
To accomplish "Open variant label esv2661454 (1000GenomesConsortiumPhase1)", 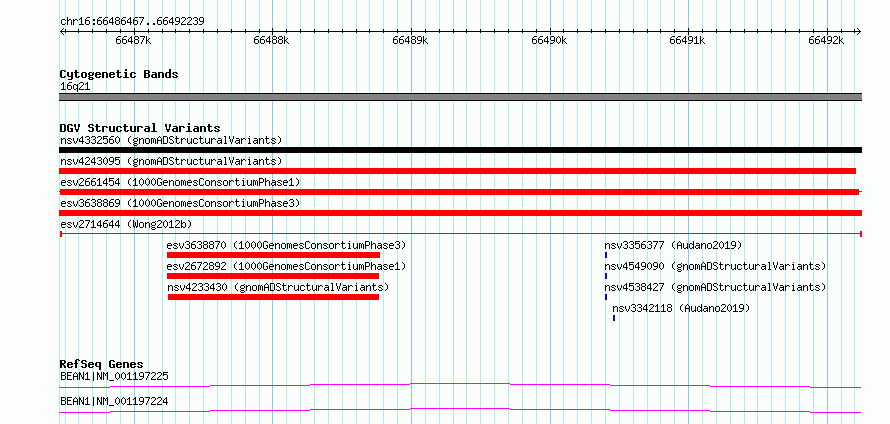I will click(180, 182).
